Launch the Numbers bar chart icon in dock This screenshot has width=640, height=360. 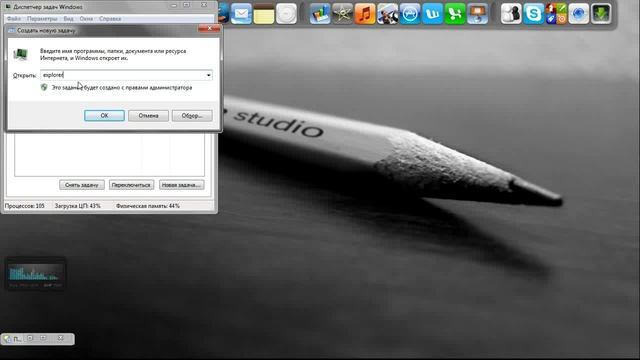click(320, 14)
